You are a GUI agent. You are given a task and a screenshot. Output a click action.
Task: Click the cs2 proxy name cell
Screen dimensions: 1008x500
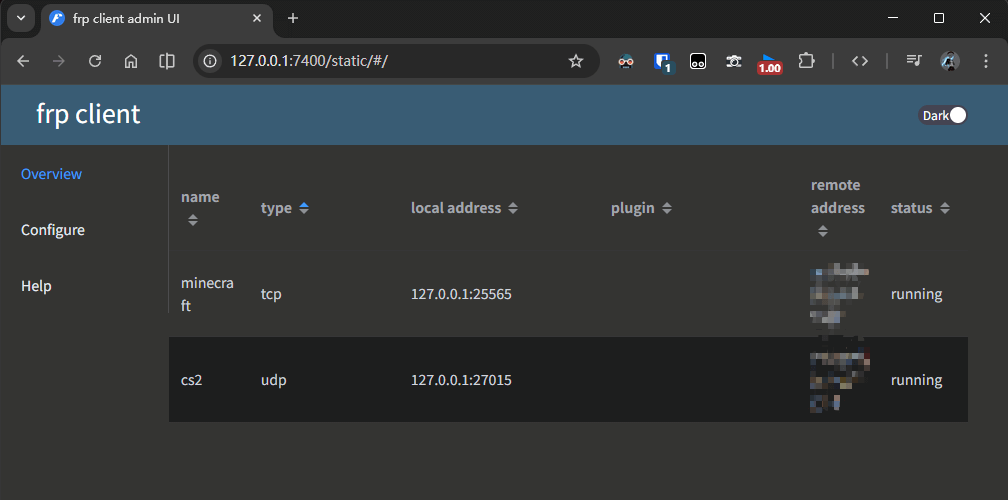click(192, 380)
